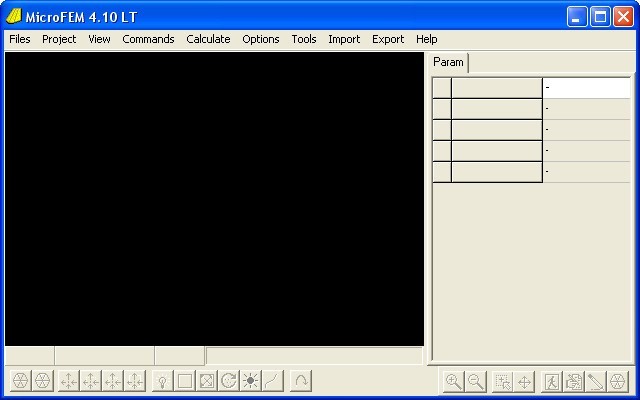Open the Export menu
The image size is (640, 400).
pyautogui.click(x=388, y=39)
